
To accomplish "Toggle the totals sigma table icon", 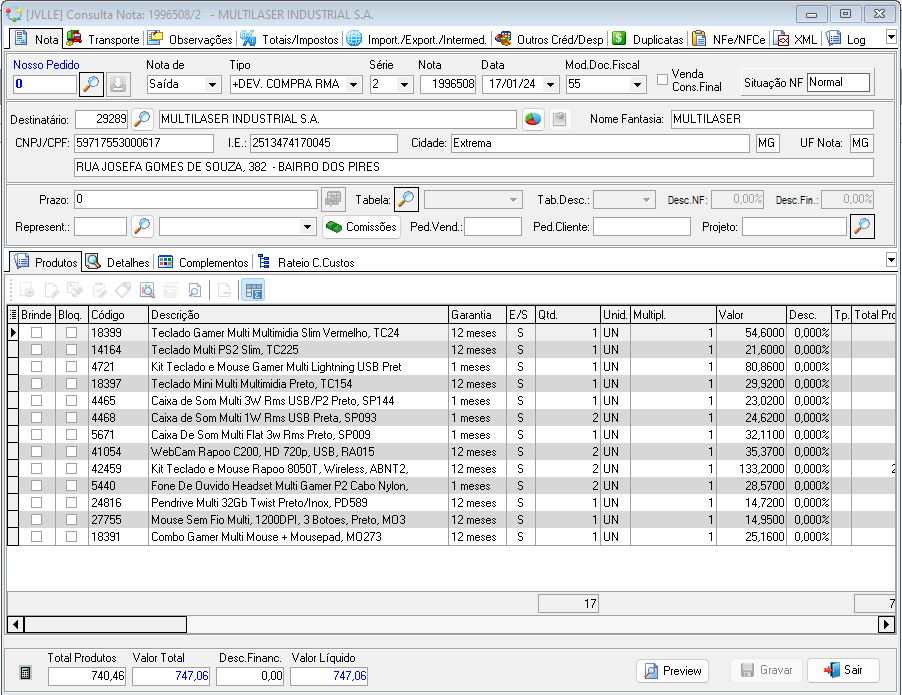I will coord(253,290).
